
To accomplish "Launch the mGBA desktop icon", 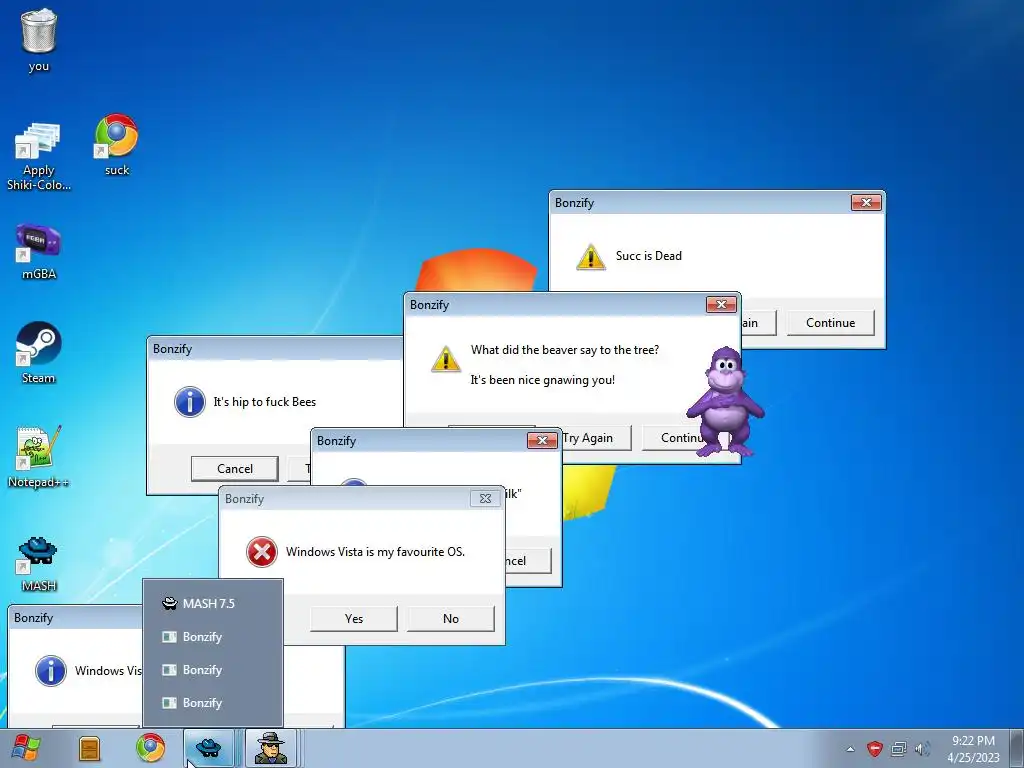I will [39, 251].
